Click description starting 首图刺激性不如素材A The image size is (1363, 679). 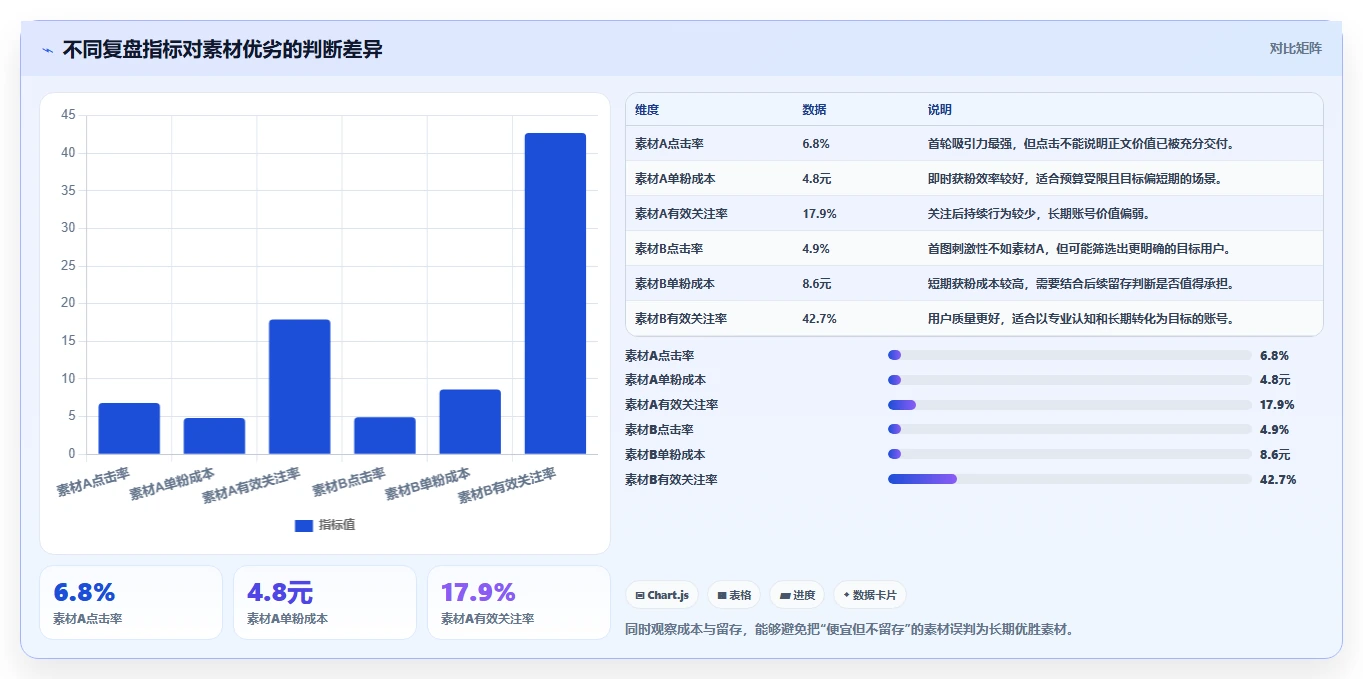[1079, 249]
